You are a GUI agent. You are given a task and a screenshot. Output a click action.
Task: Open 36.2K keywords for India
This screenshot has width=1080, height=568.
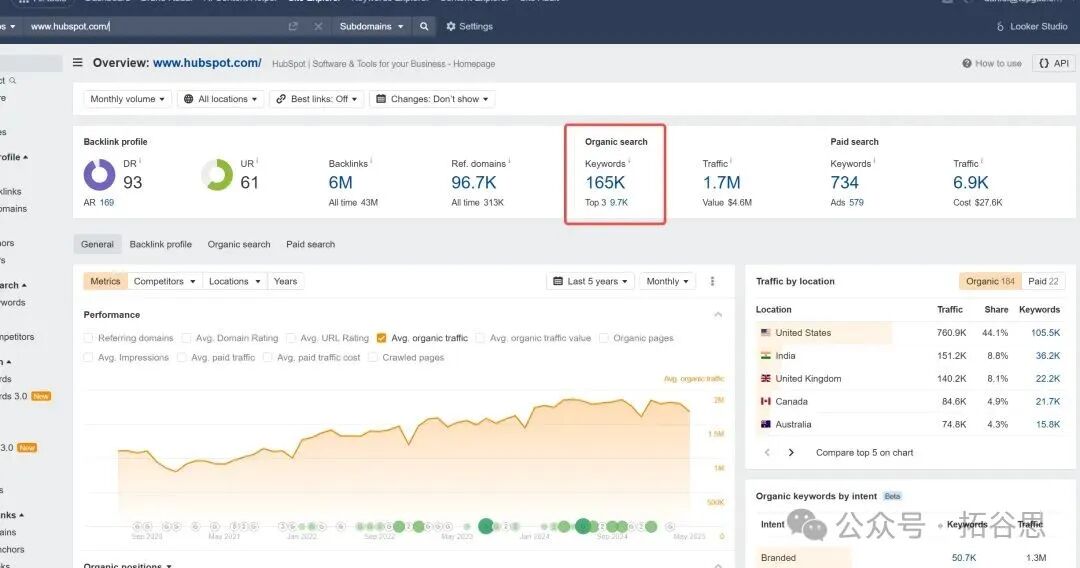pos(1048,356)
